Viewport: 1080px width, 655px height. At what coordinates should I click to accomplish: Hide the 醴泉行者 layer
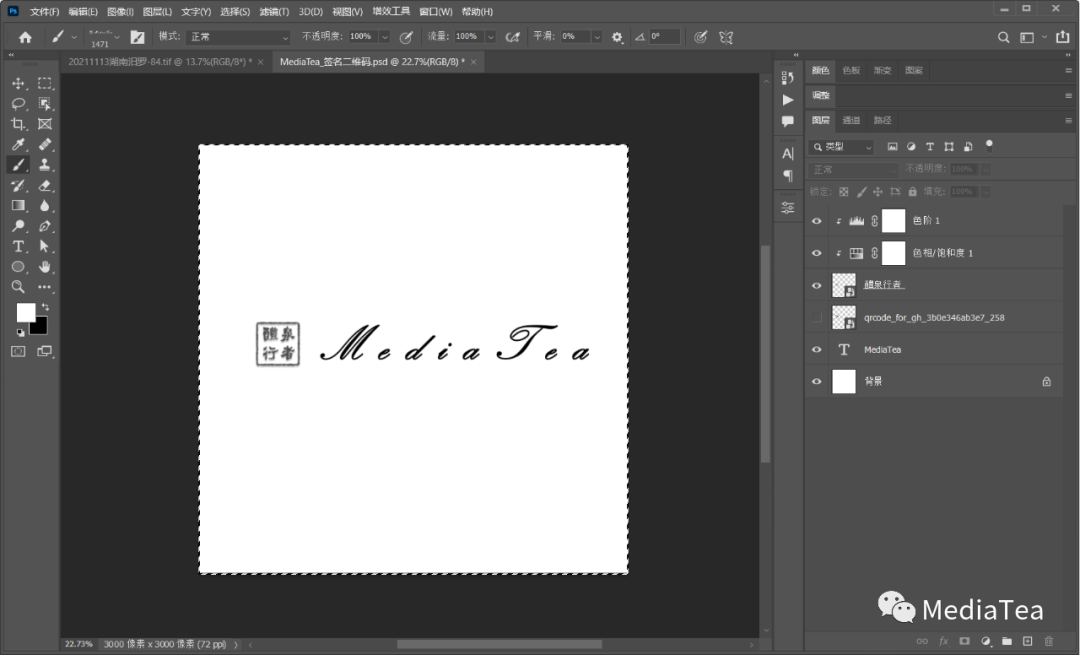pos(817,285)
